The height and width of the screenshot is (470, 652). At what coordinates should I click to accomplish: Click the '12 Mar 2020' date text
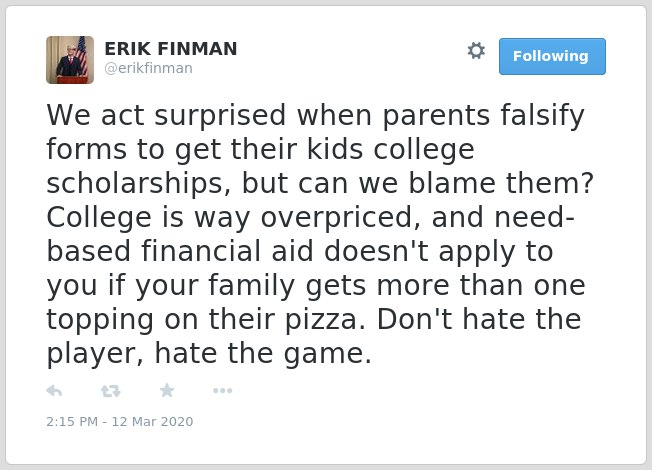coord(152,421)
